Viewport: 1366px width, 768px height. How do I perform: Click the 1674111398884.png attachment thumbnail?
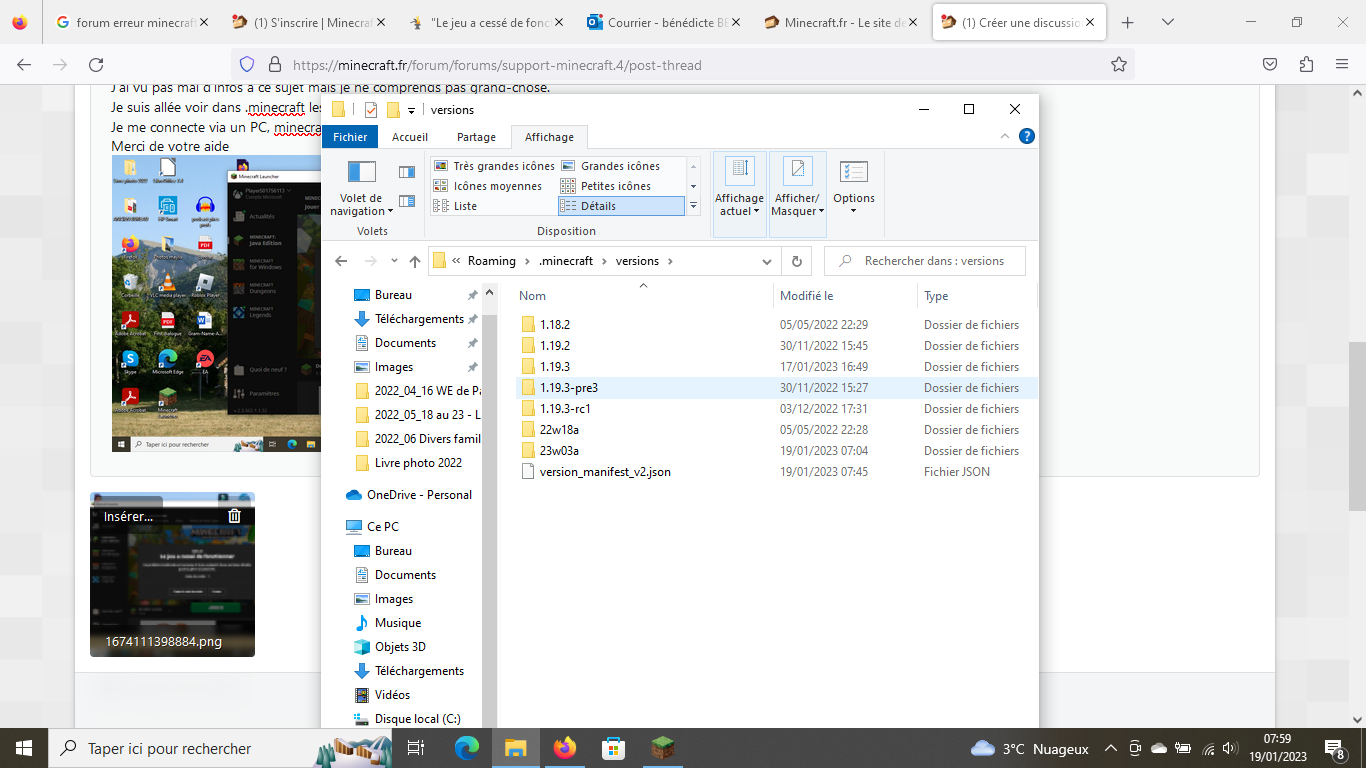pyautogui.click(x=172, y=575)
